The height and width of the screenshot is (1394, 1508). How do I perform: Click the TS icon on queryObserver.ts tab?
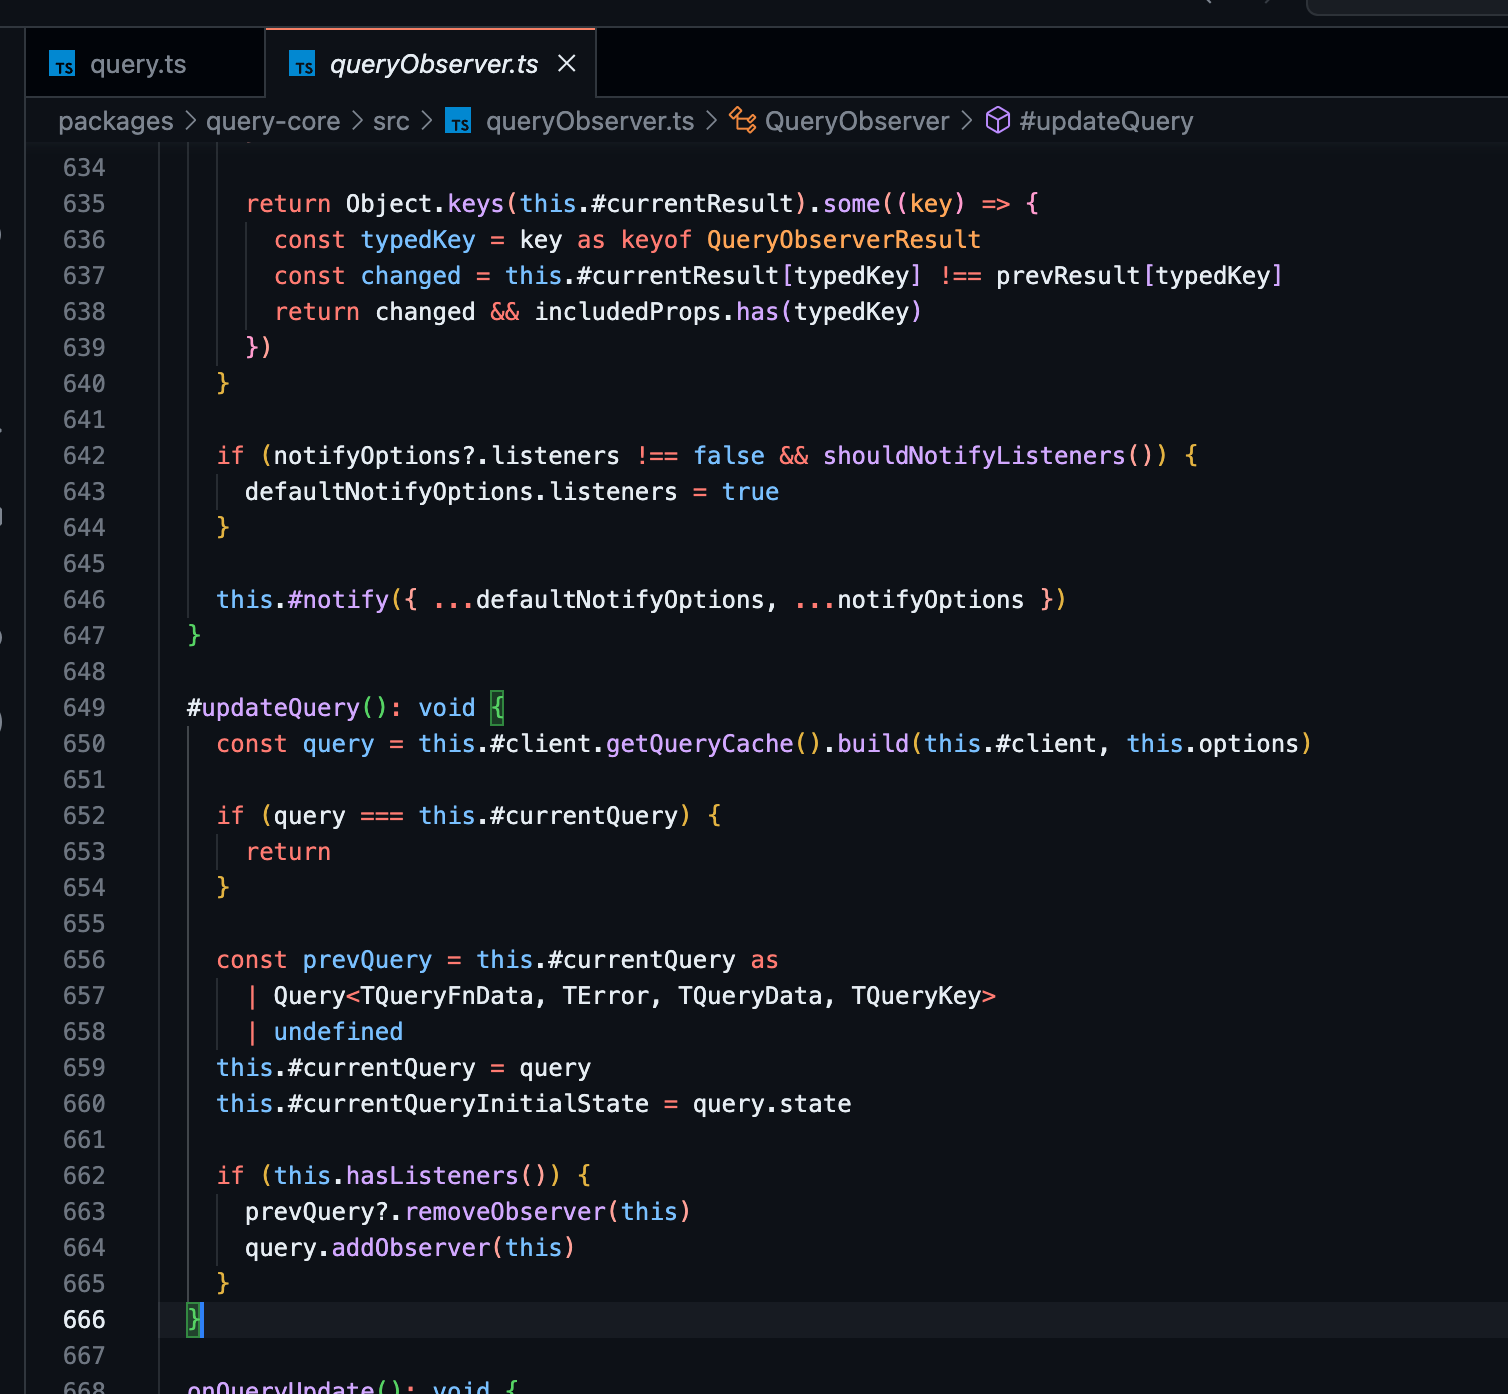click(x=302, y=65)
